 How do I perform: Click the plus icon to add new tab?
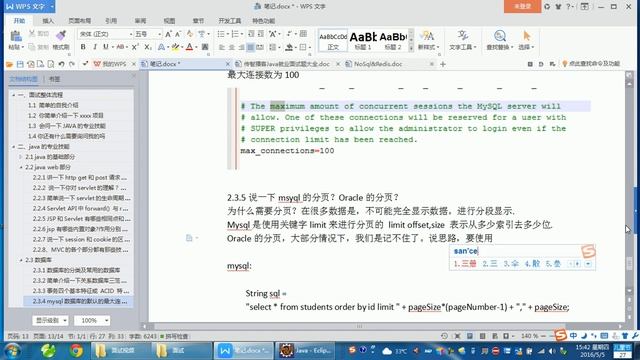[x=443, y=64]
